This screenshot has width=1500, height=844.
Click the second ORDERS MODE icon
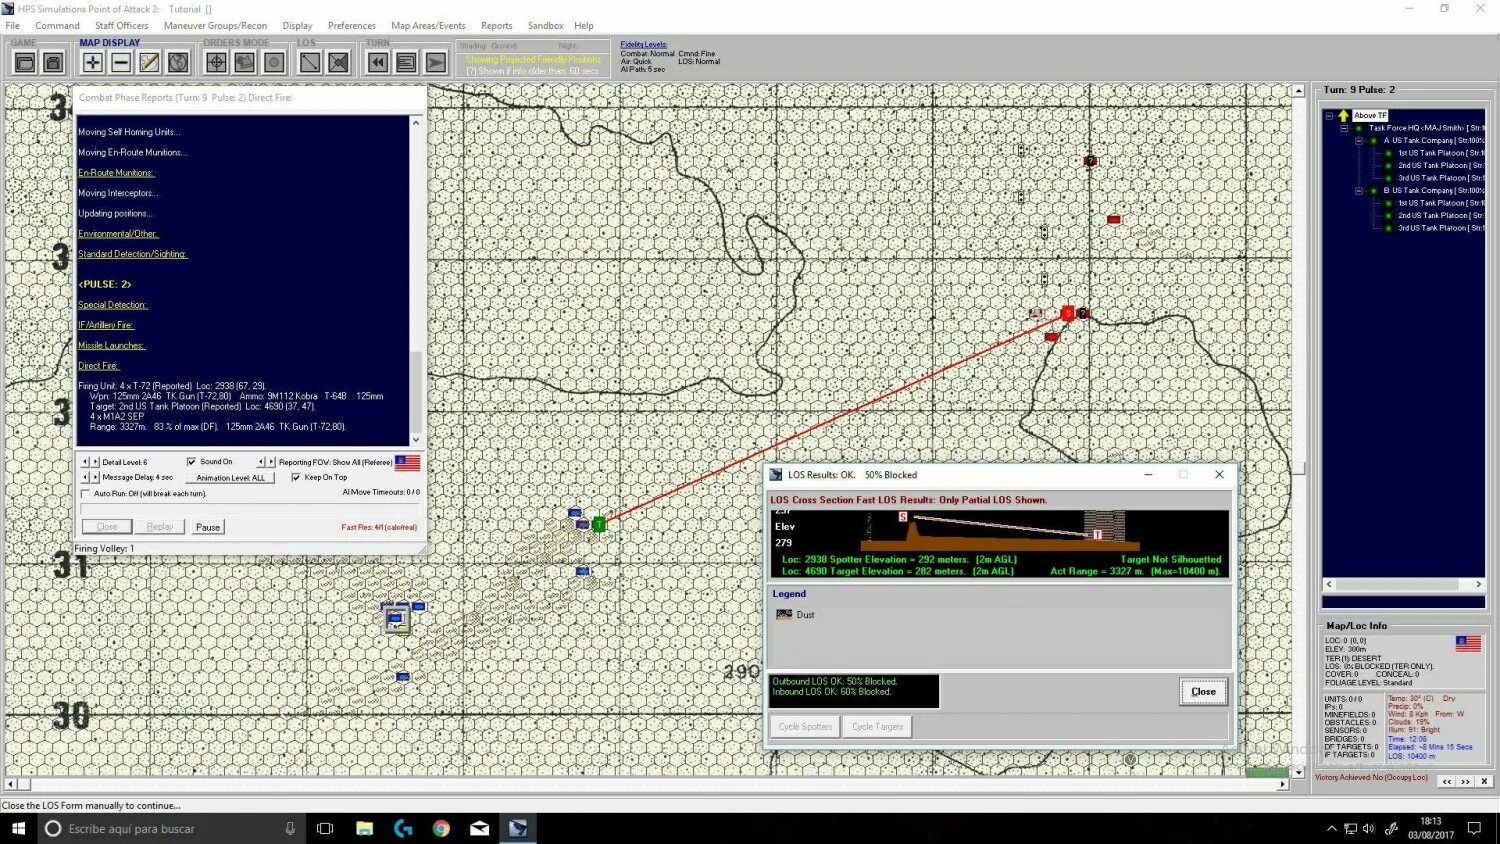click(x=245, y=63)
